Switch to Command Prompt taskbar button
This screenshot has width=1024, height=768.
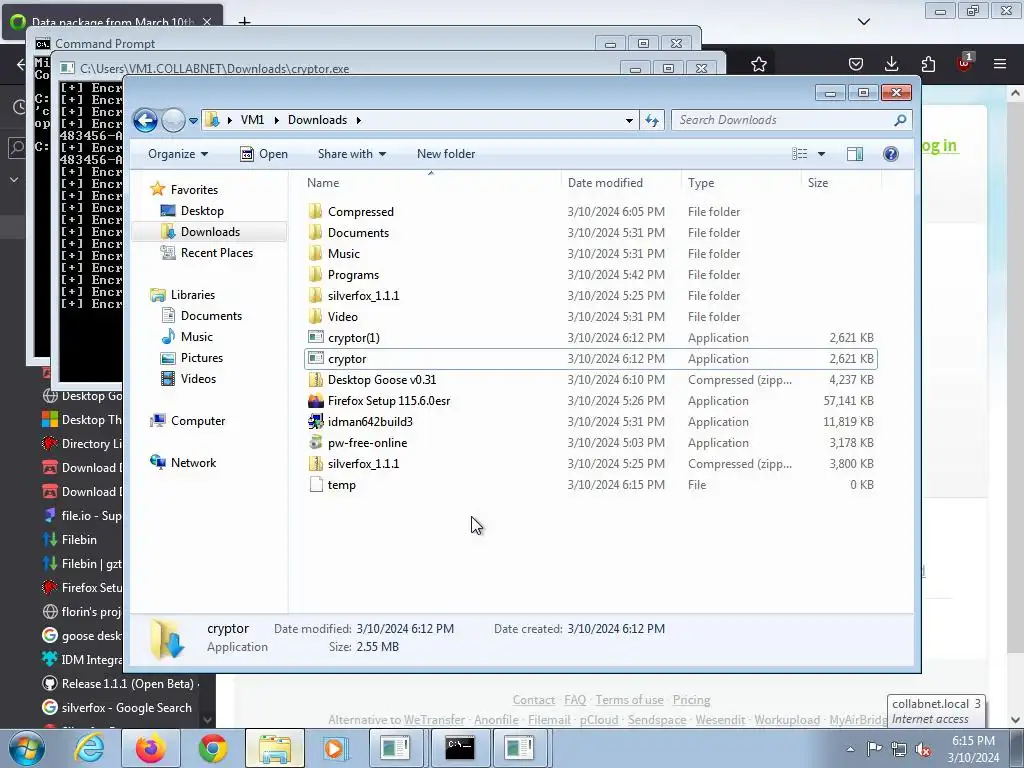pos(459,748)
